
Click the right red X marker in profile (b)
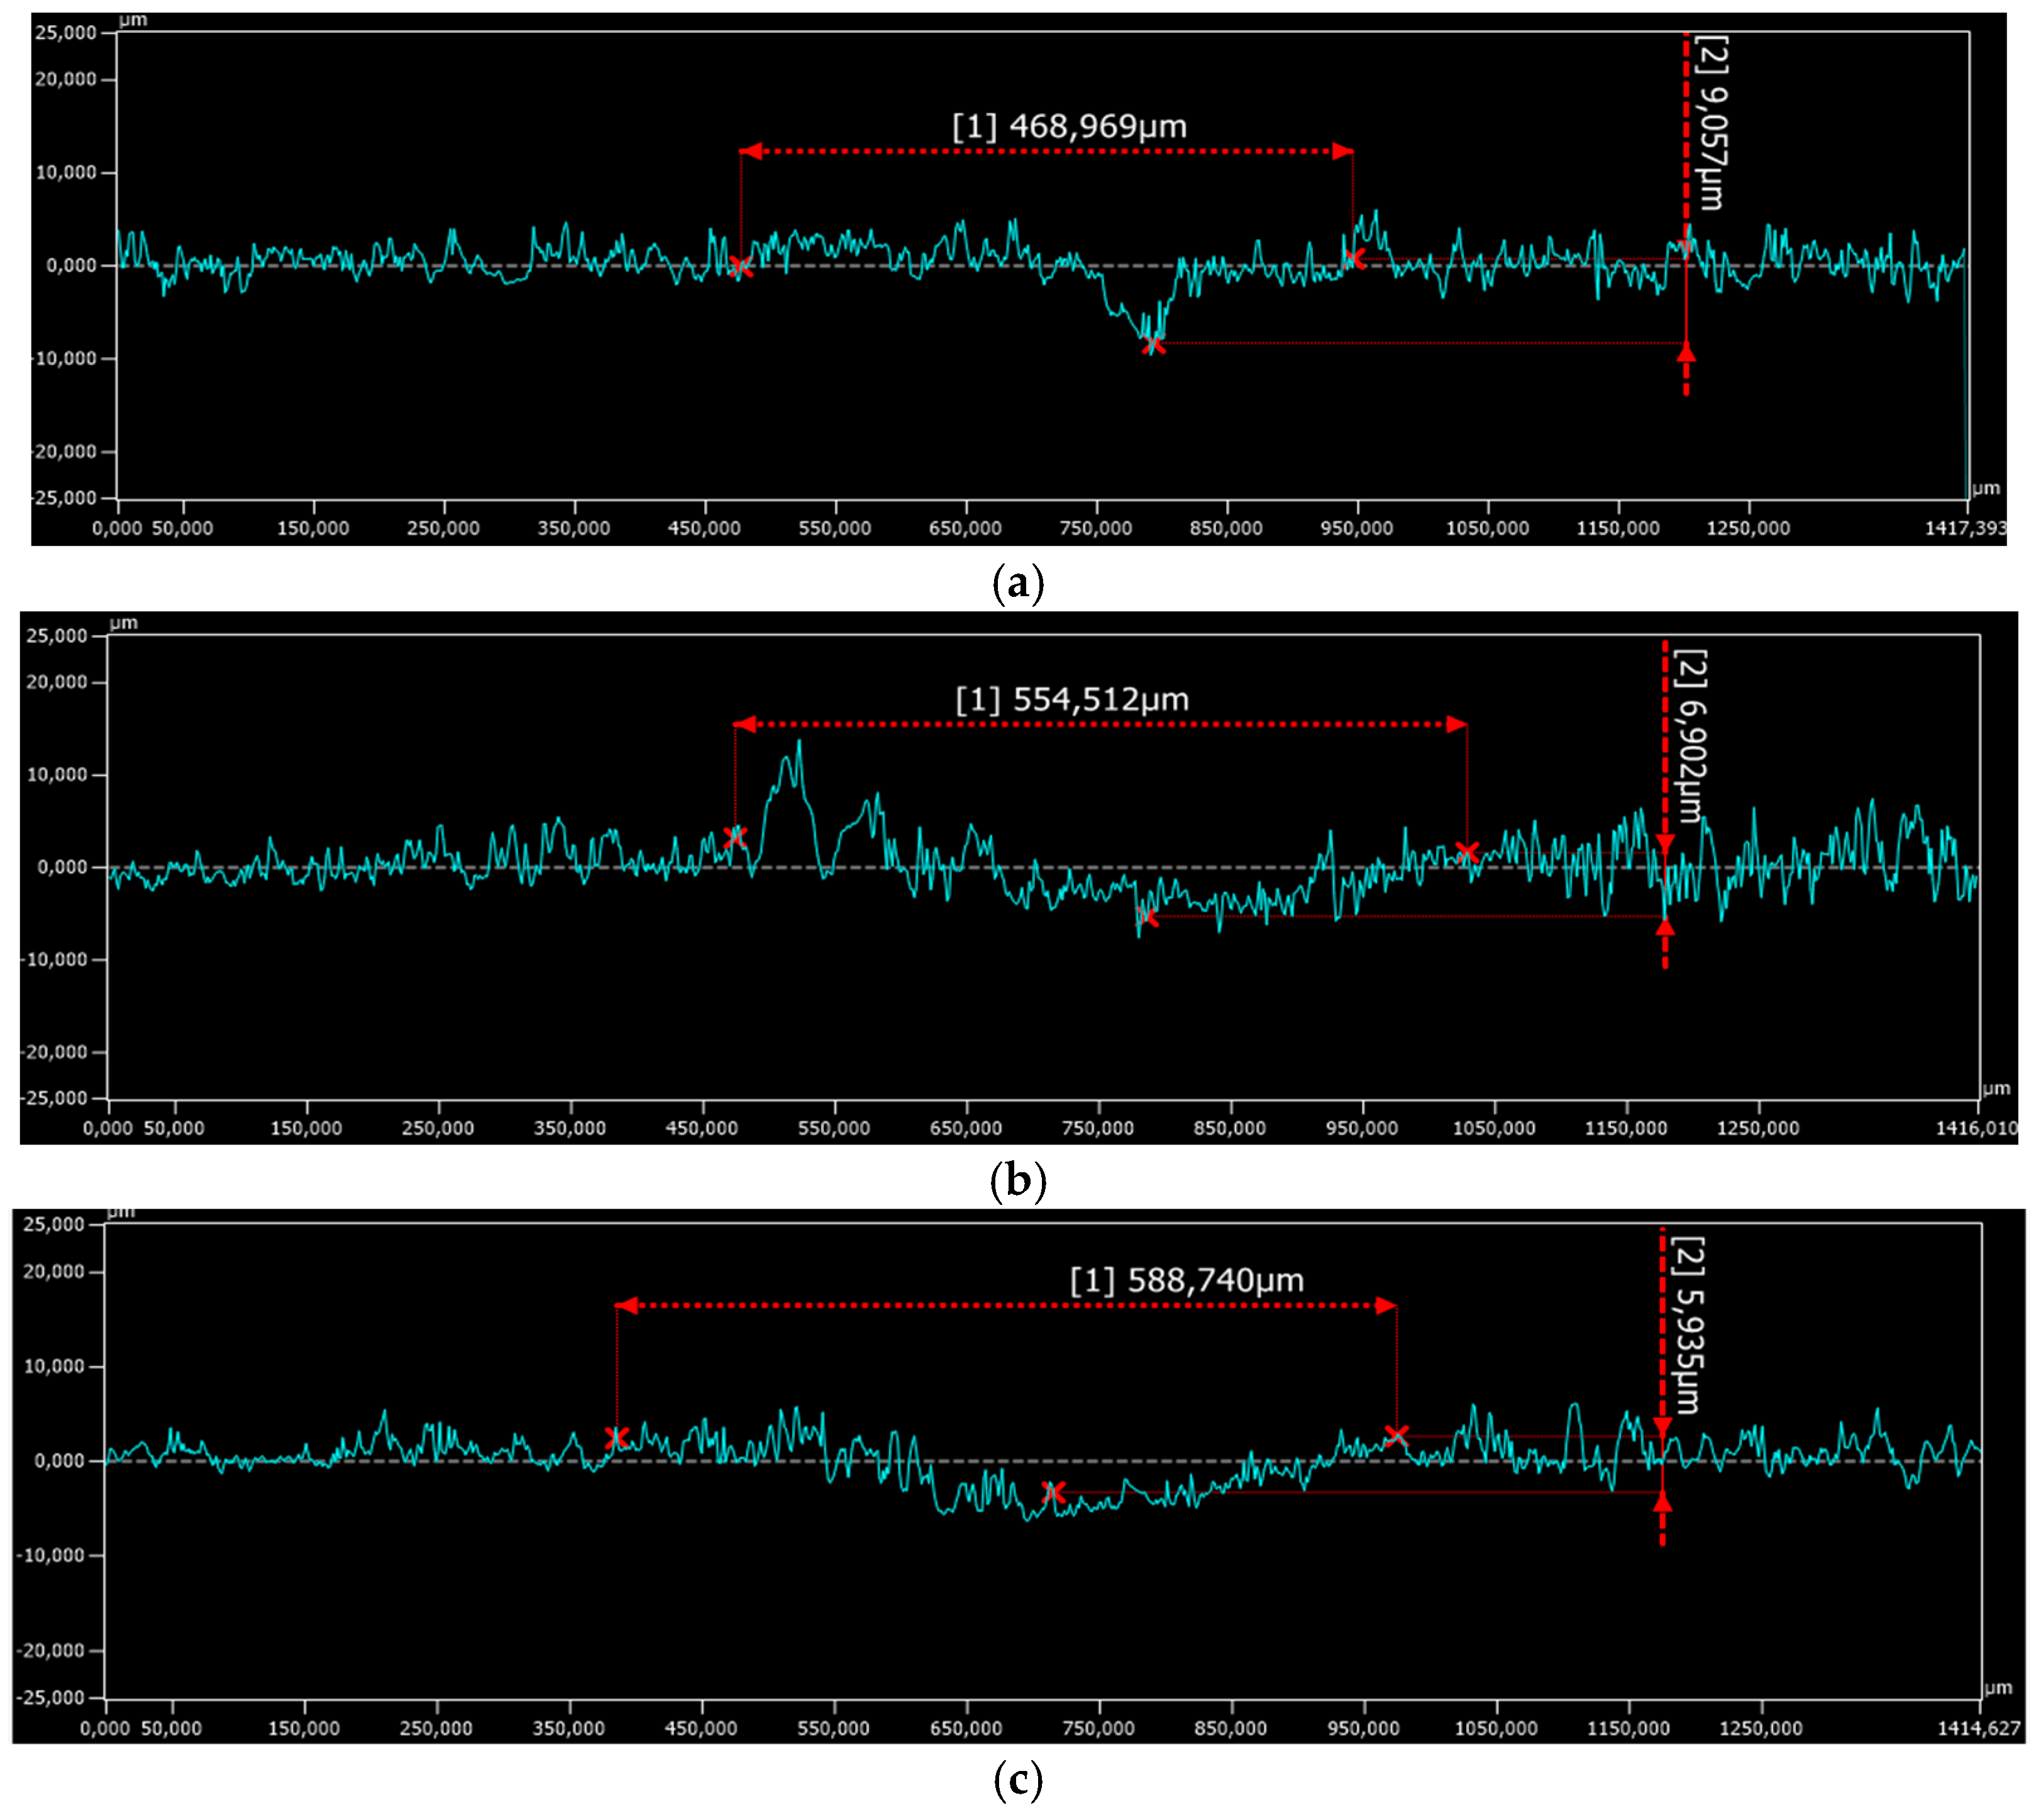pyautogui.click(x=1466, y=853)
